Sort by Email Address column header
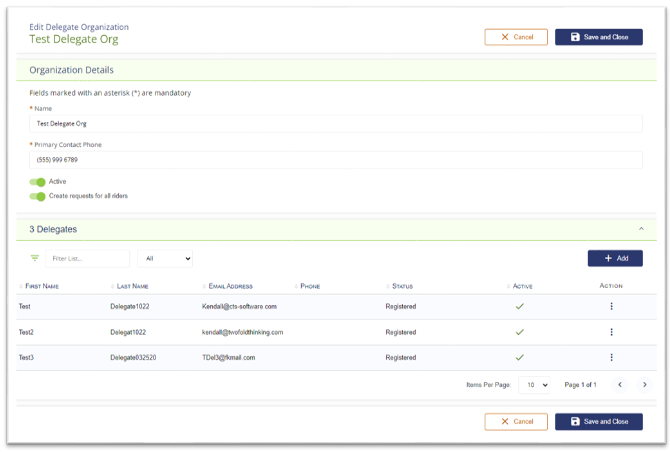 coord(228,286)
